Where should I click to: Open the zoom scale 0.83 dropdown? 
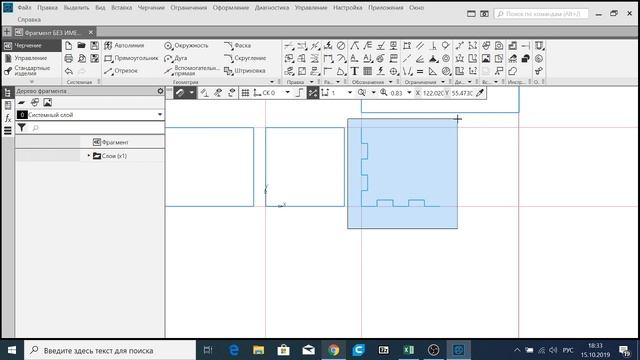coord(409,93)
